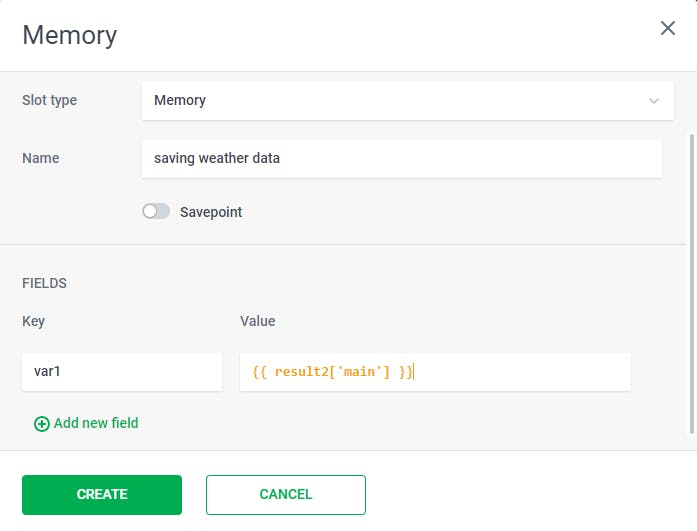Click the CREATE button
This screenshot has height=531, width=697.
[x=102, y=495]
